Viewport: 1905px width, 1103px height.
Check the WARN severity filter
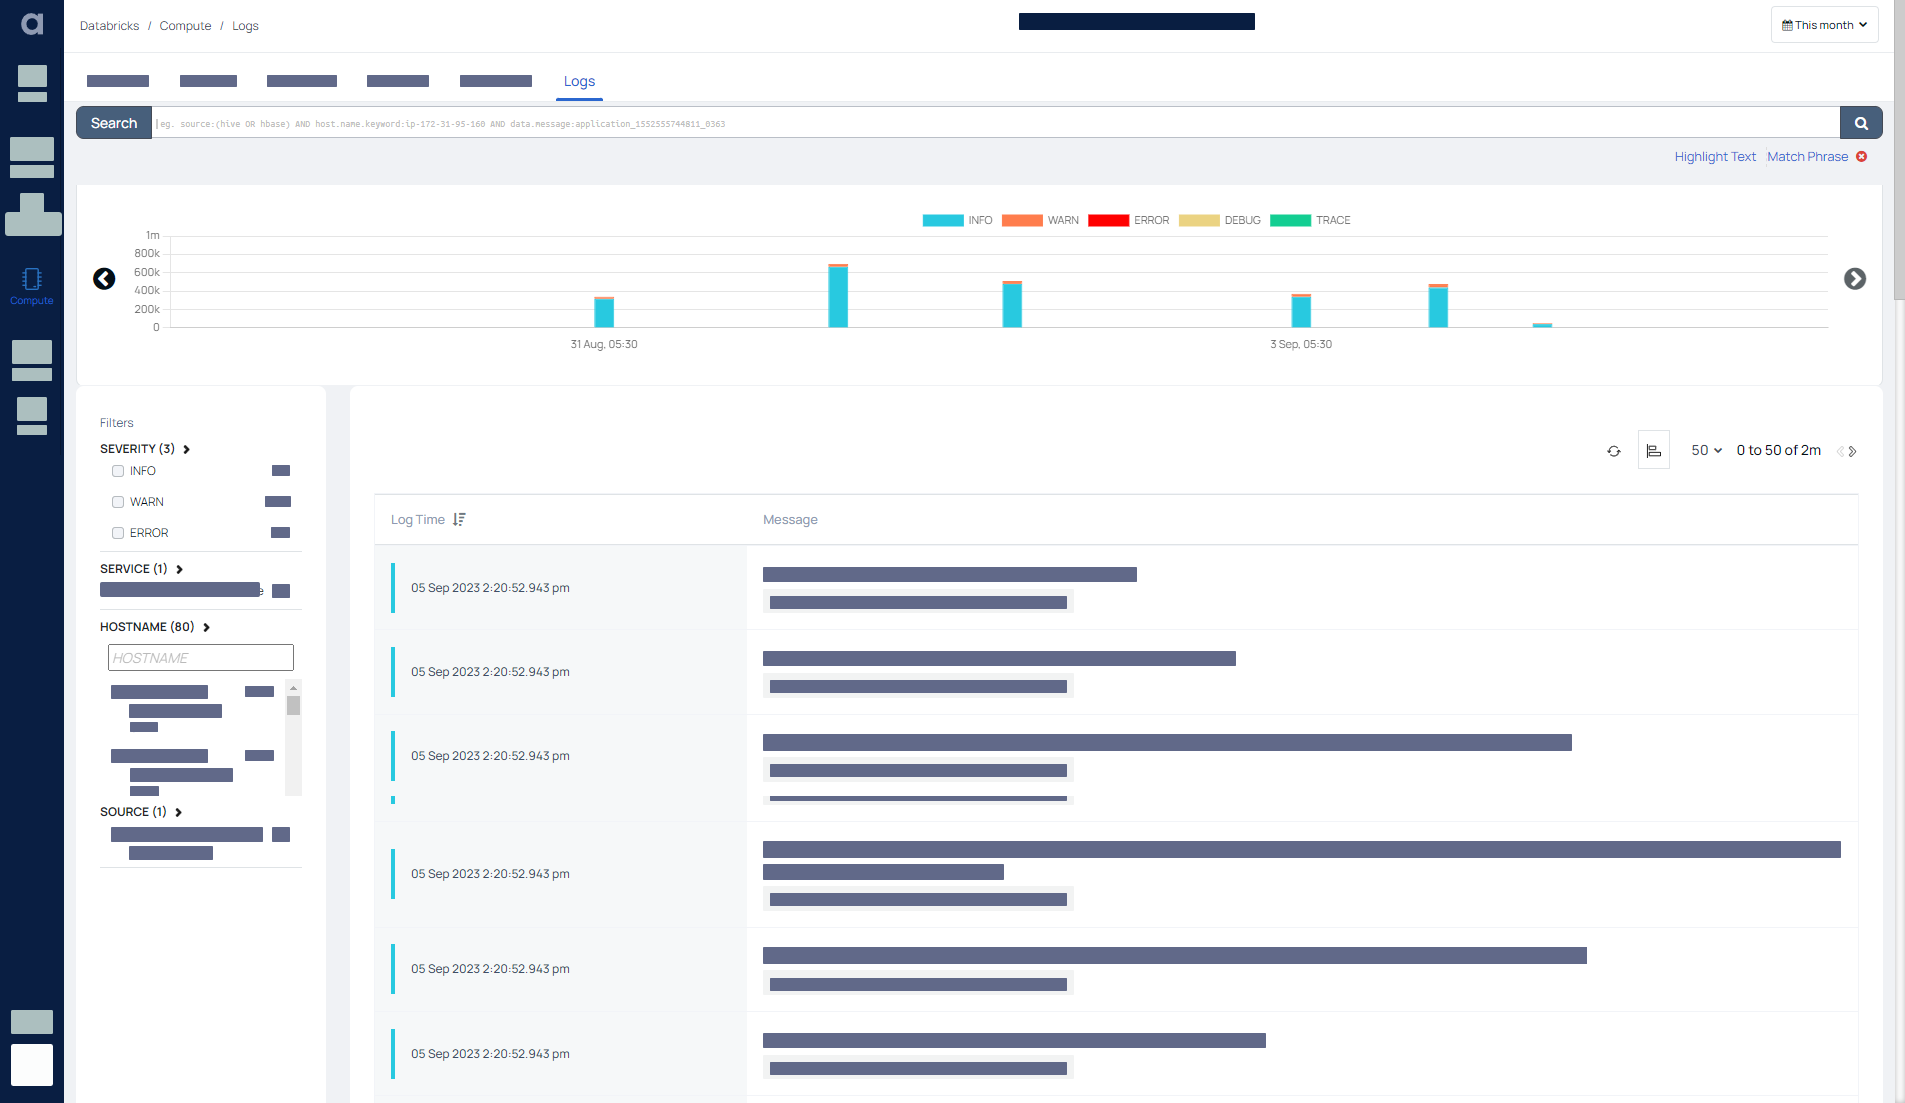tap(118, 501)
